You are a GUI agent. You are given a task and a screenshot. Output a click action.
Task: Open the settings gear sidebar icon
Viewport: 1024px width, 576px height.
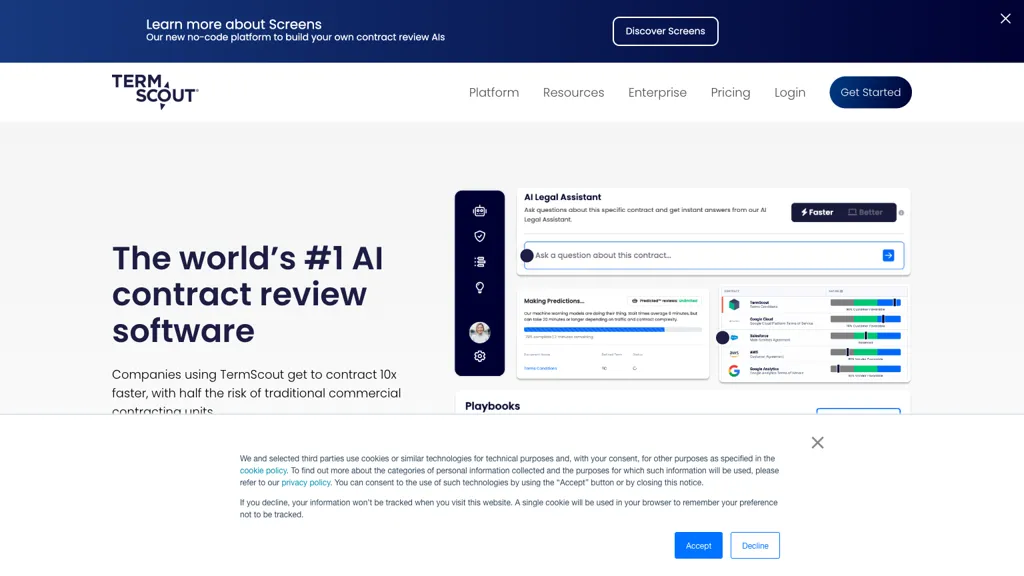479,356
